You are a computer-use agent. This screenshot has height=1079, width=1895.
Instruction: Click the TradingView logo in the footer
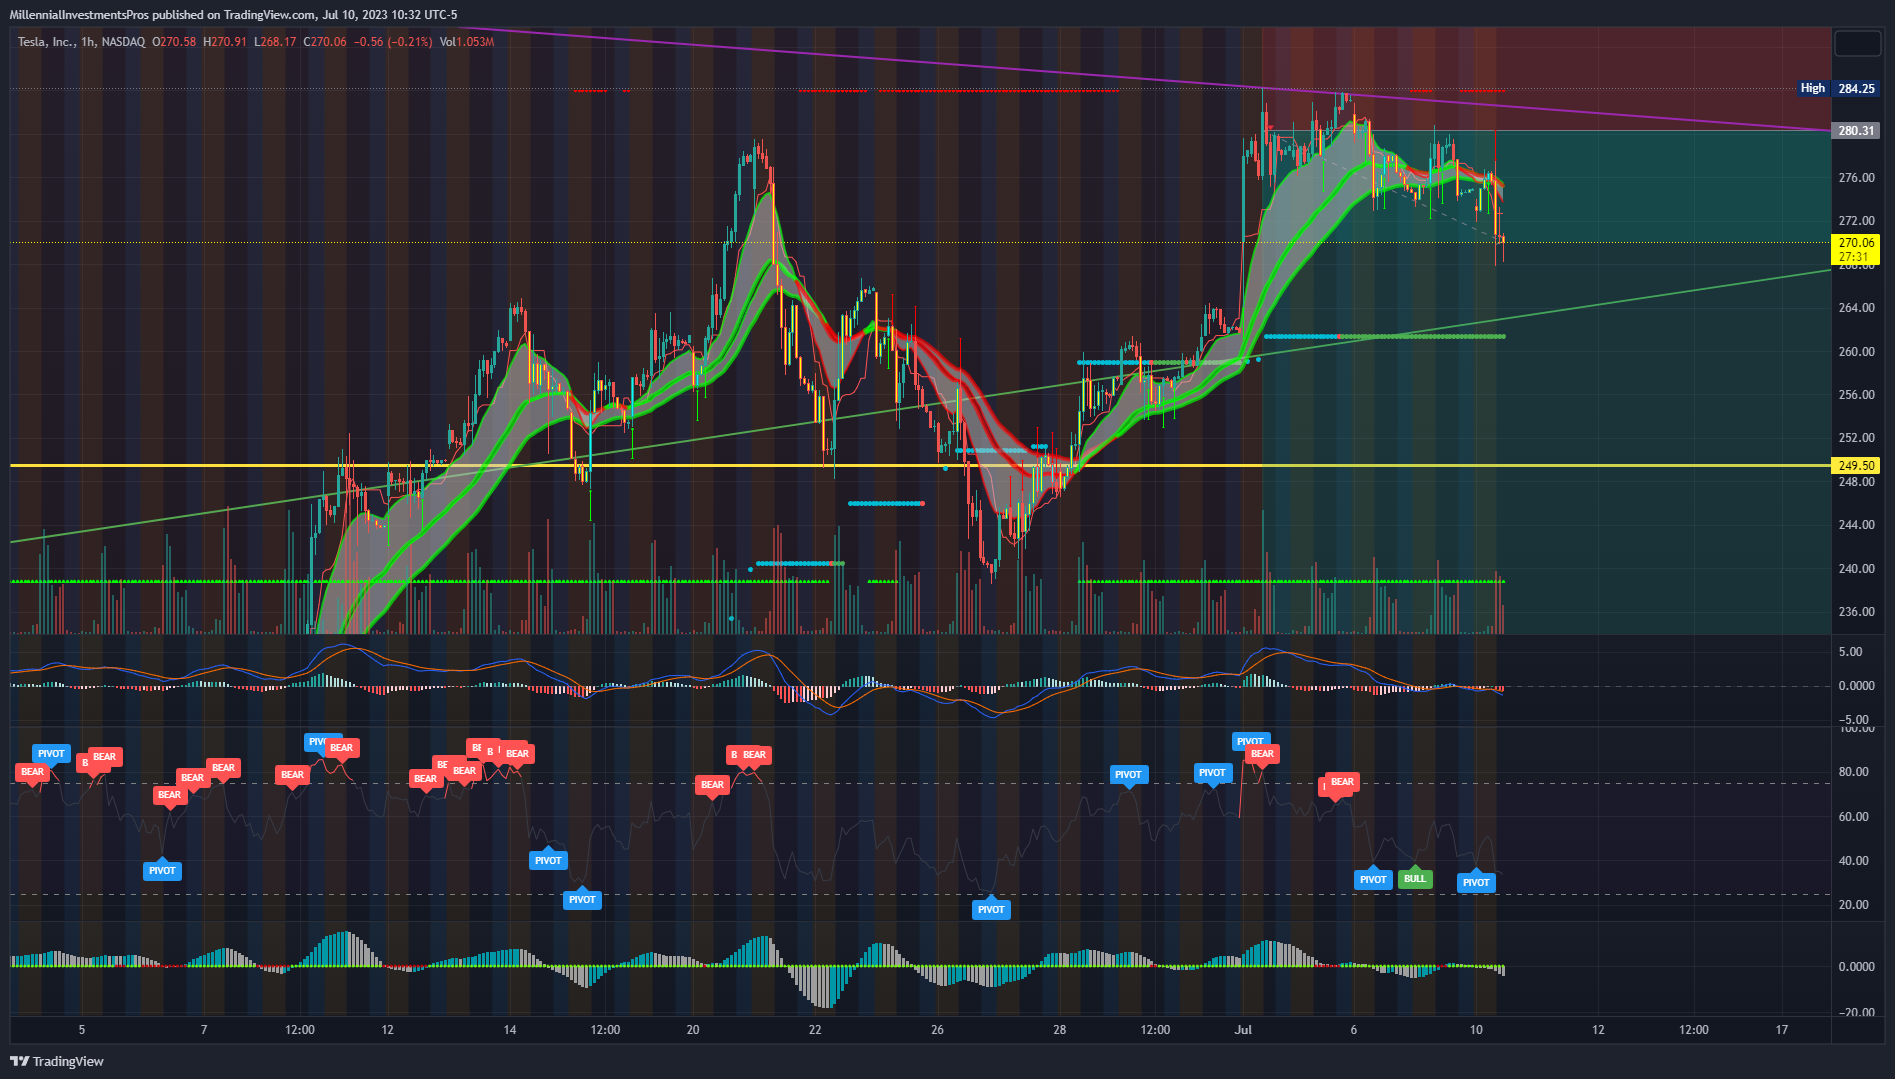pos(57,1061)
